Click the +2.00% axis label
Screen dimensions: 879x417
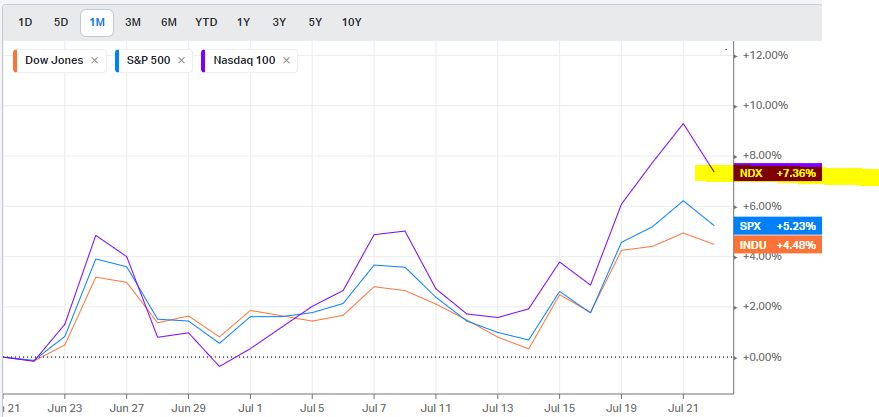762,307
